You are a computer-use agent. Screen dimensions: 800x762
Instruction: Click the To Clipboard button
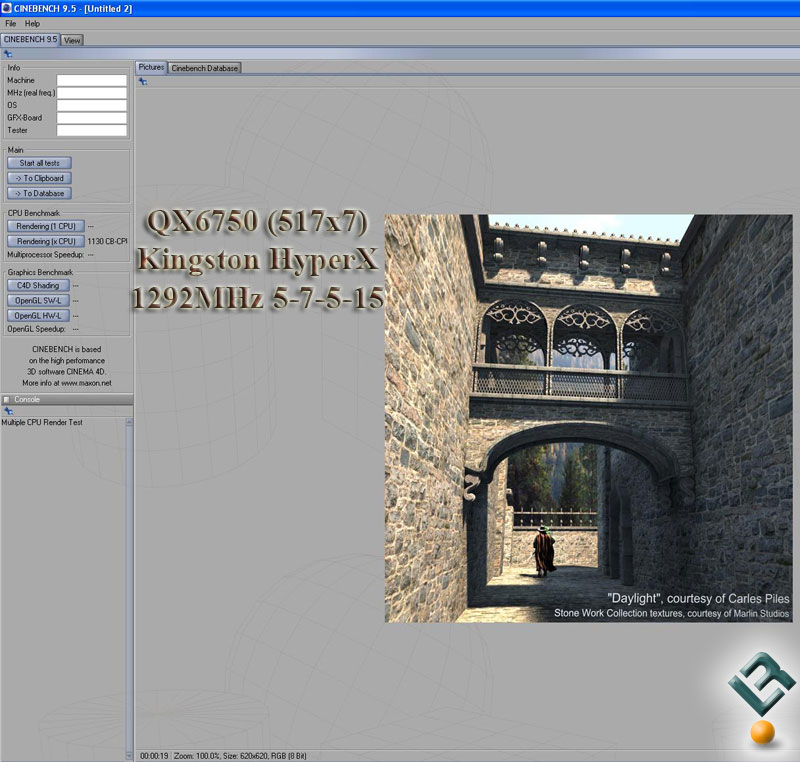(x=39, y=179)
